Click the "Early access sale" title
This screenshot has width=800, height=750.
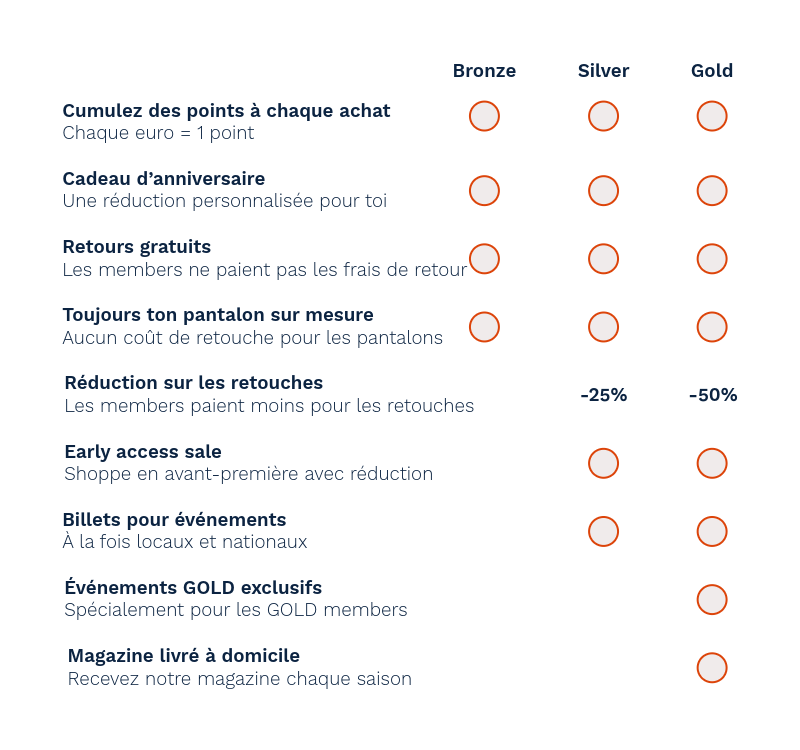tap(143, 452)
